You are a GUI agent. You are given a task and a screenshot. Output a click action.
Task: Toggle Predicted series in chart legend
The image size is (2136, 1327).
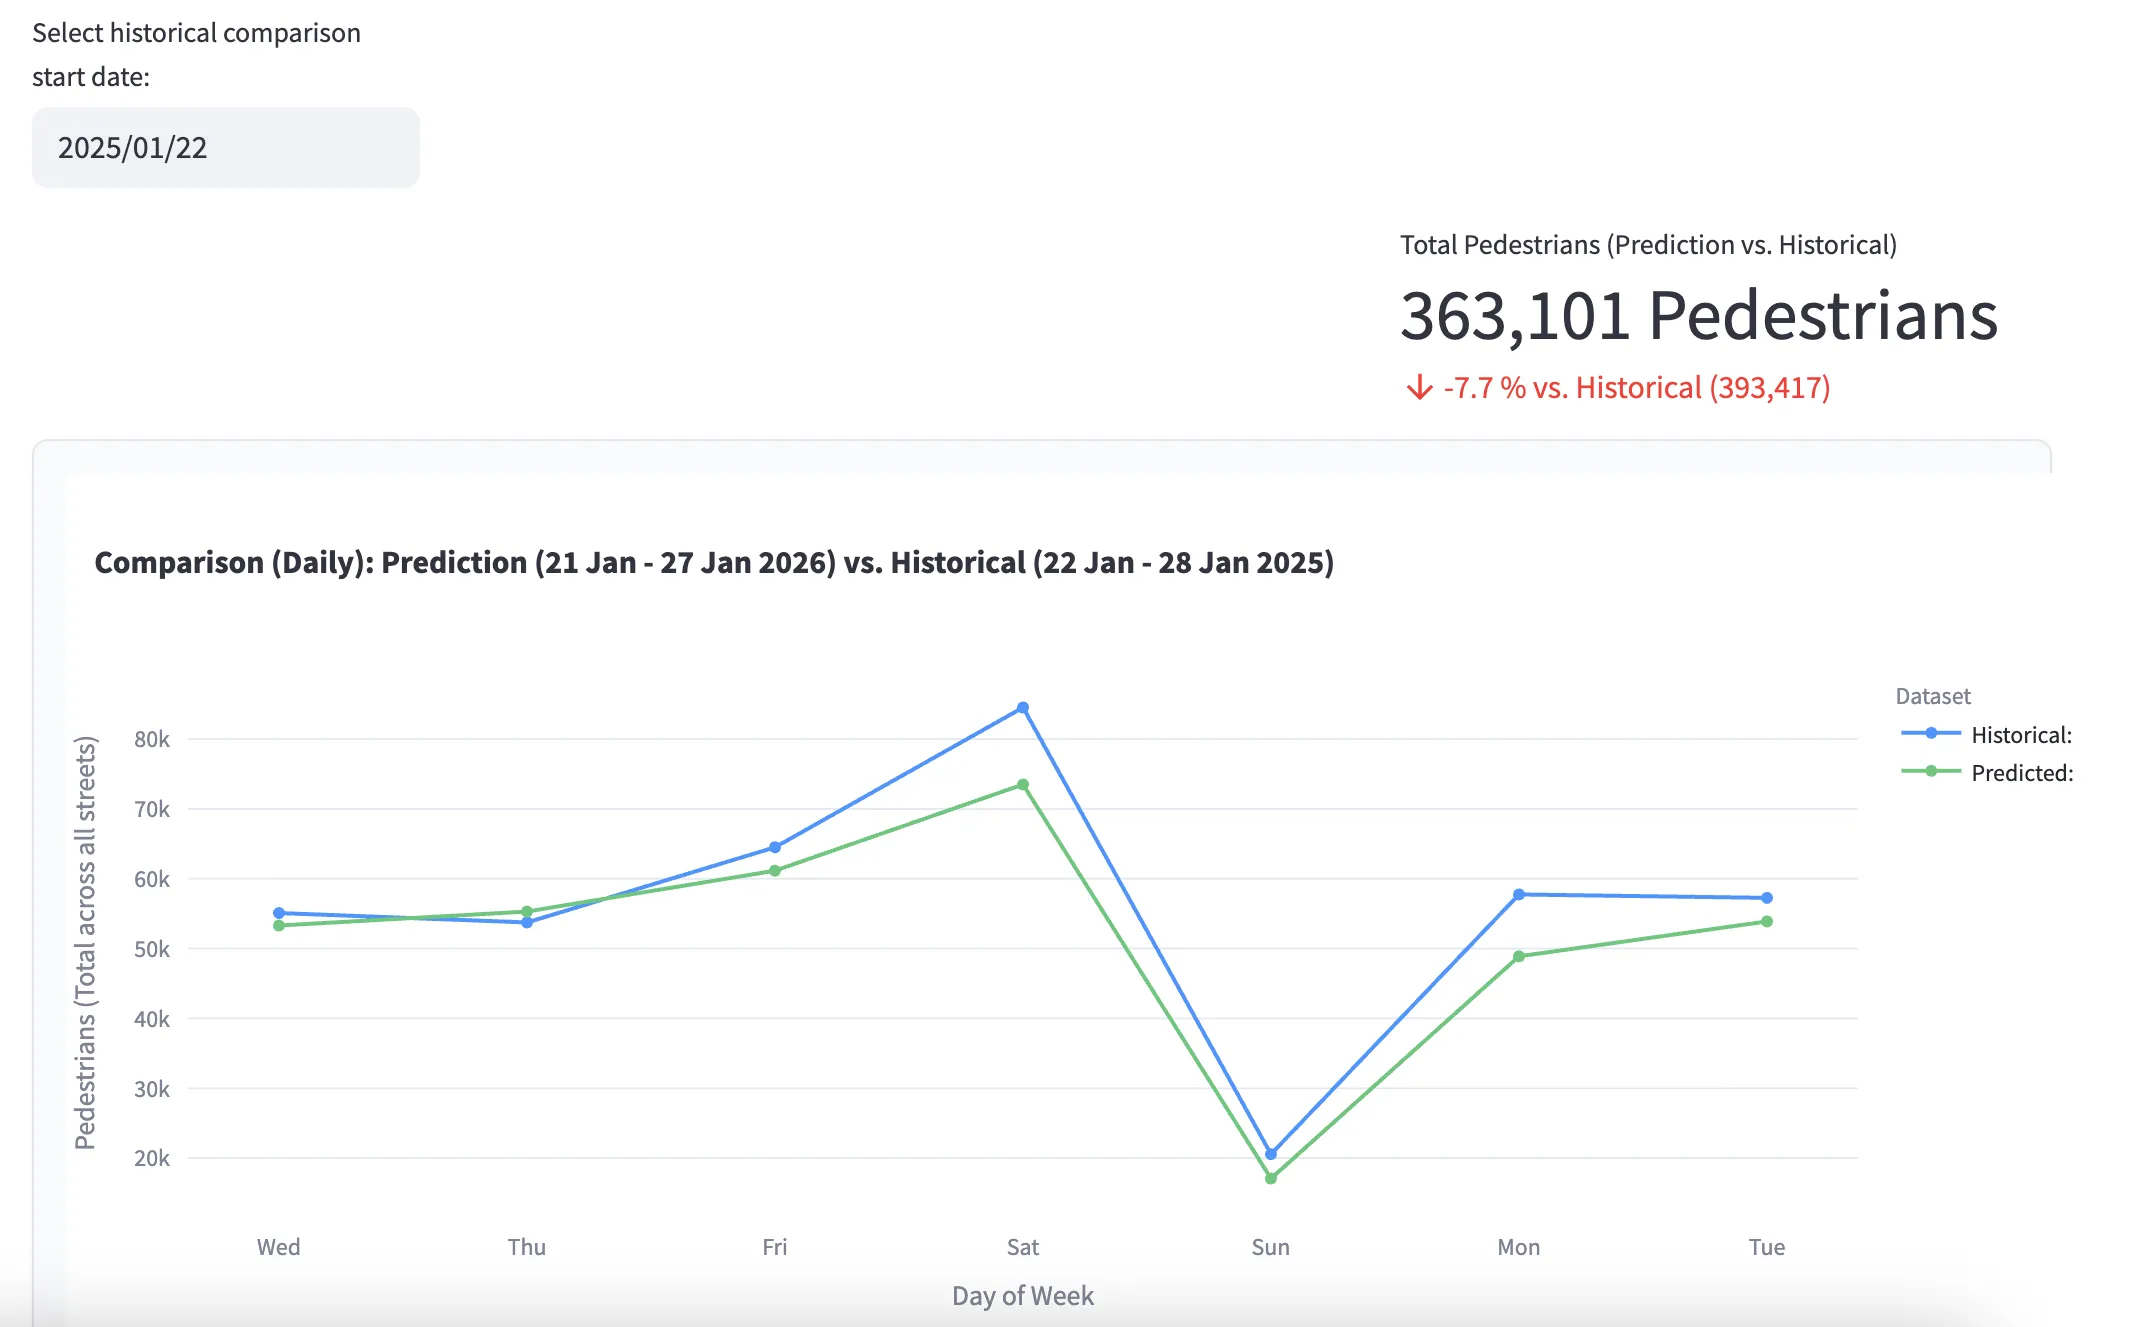point(2021,773)
